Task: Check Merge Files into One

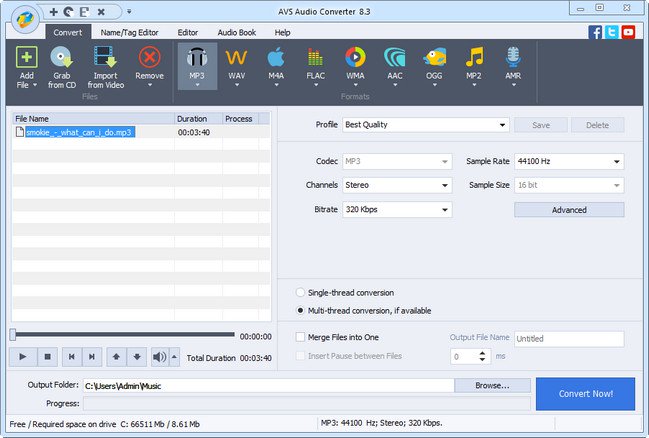Action: [301, 338]
